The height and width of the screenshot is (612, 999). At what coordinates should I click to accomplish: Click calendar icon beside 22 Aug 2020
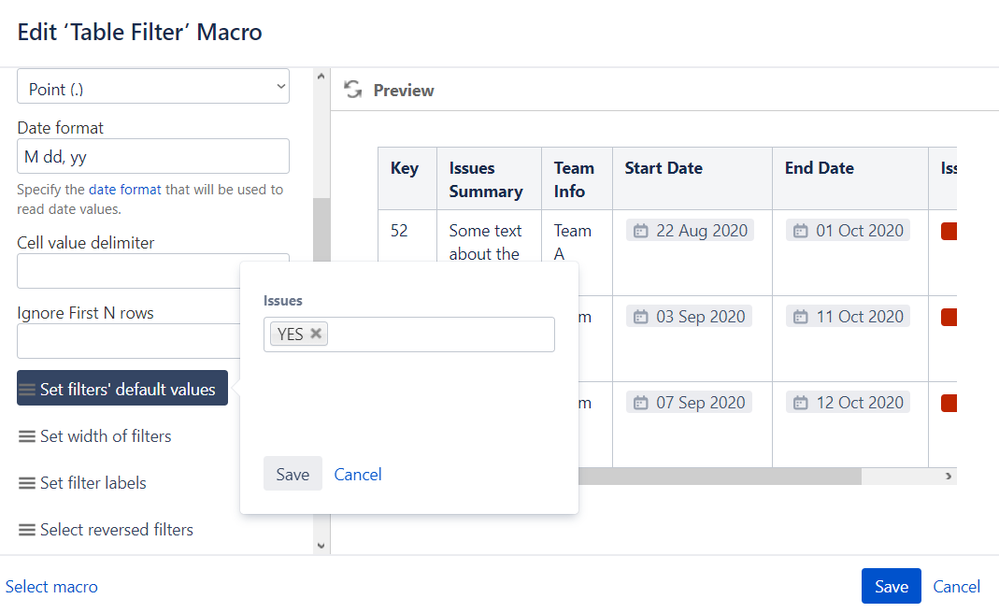point(640,231)
